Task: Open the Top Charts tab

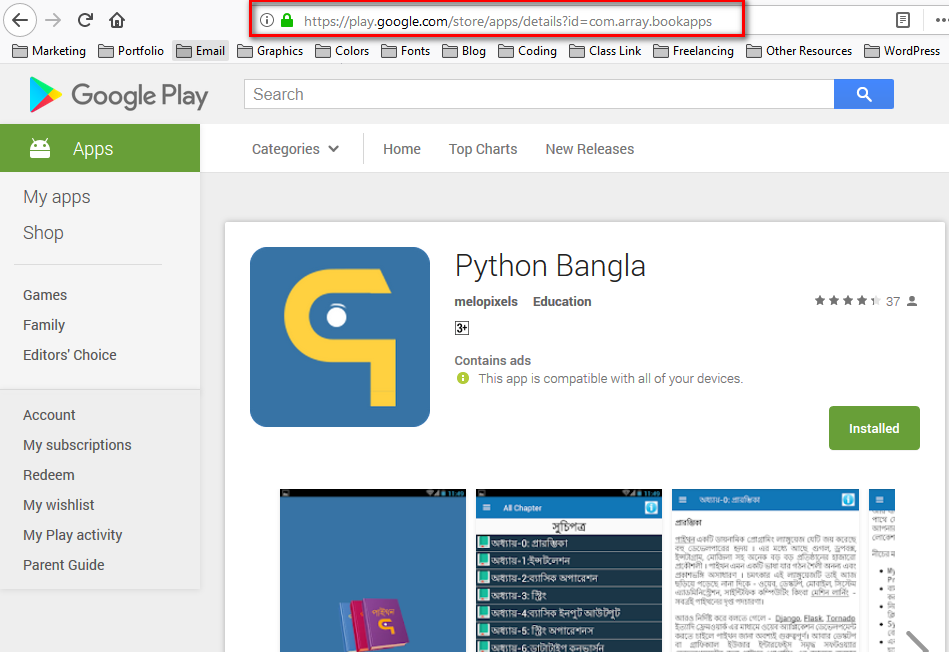Action: coord(483,149)
